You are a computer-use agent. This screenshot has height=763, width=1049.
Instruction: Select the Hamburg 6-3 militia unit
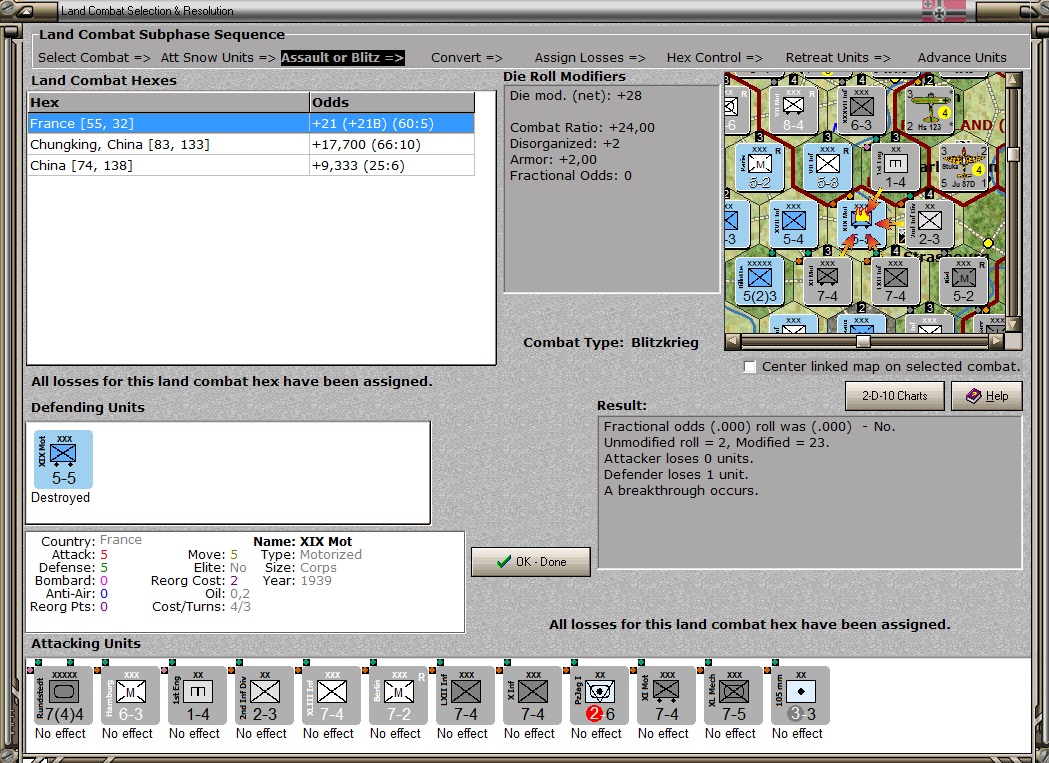tap(130, 695)
